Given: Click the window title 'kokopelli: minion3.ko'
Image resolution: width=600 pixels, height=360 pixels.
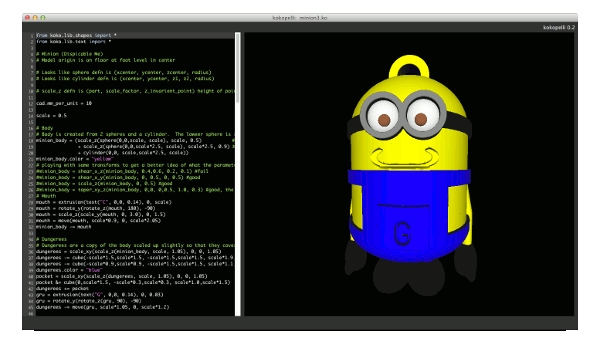Looking at the screenshot, I should [x=300, y=18].
